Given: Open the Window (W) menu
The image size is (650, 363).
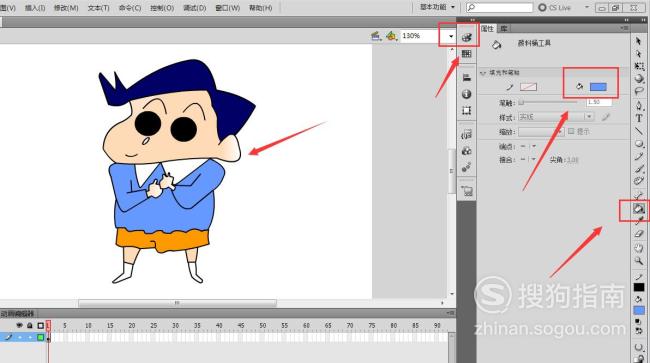Looking at the screenshot, I should coord(228,8).
